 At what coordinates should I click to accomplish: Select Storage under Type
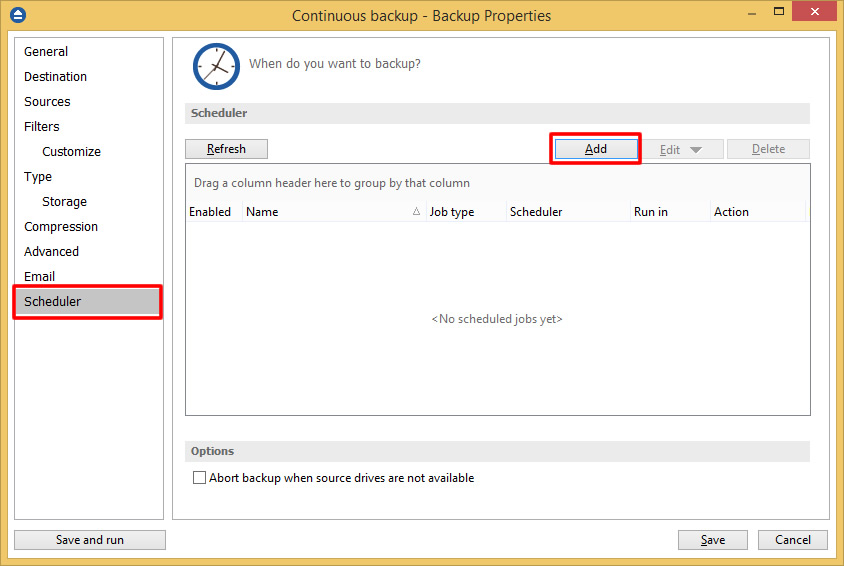coord(64,201)
